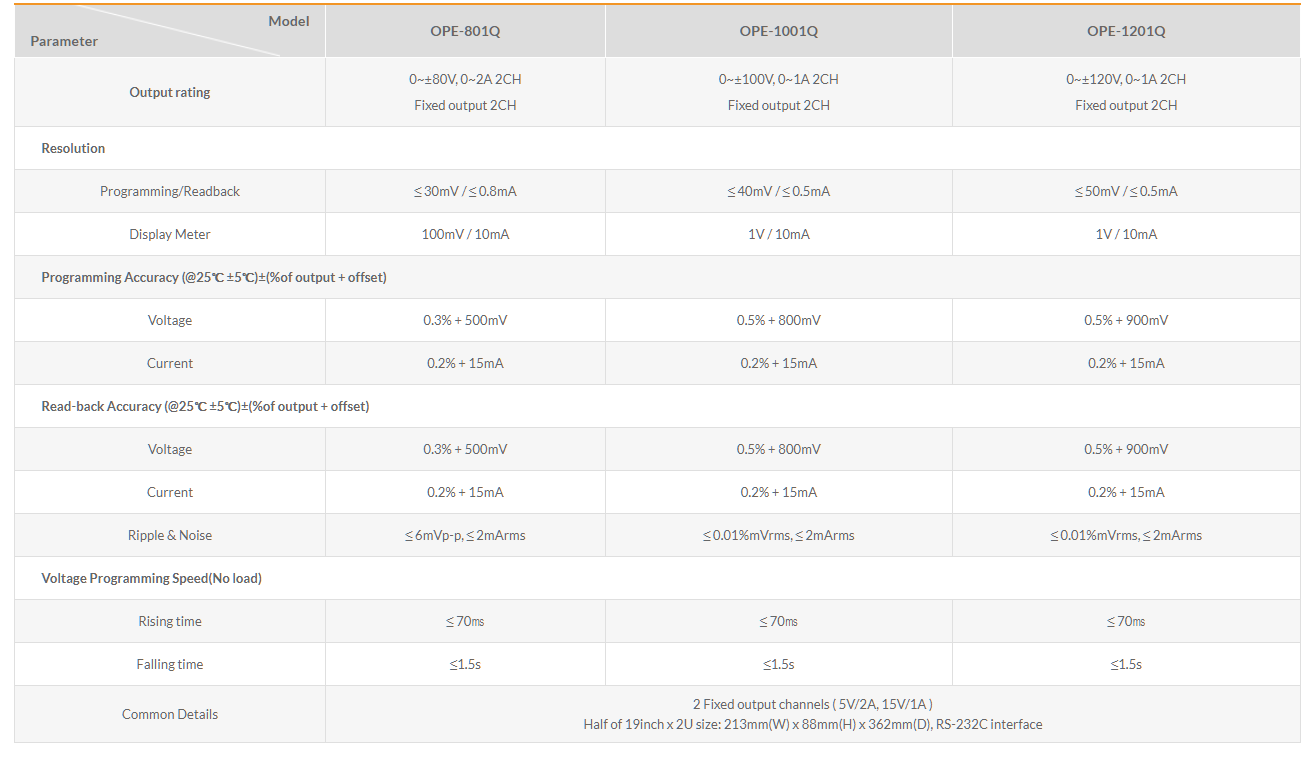This screenshot has height=767, width=1316.
Task: Select OPE-1001Q read-back voltage 0.5% + 800mV
Action: [x=779, y=449]
